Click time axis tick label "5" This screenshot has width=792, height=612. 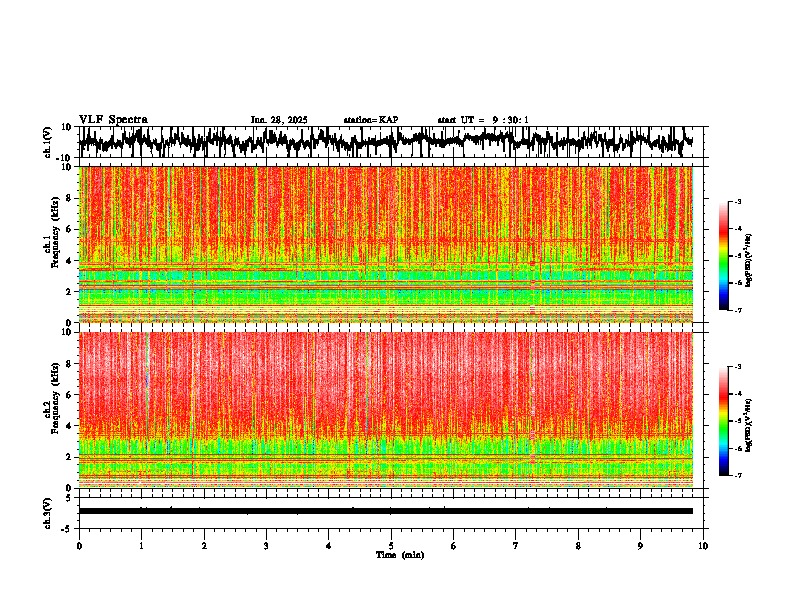tap(391, 546)
